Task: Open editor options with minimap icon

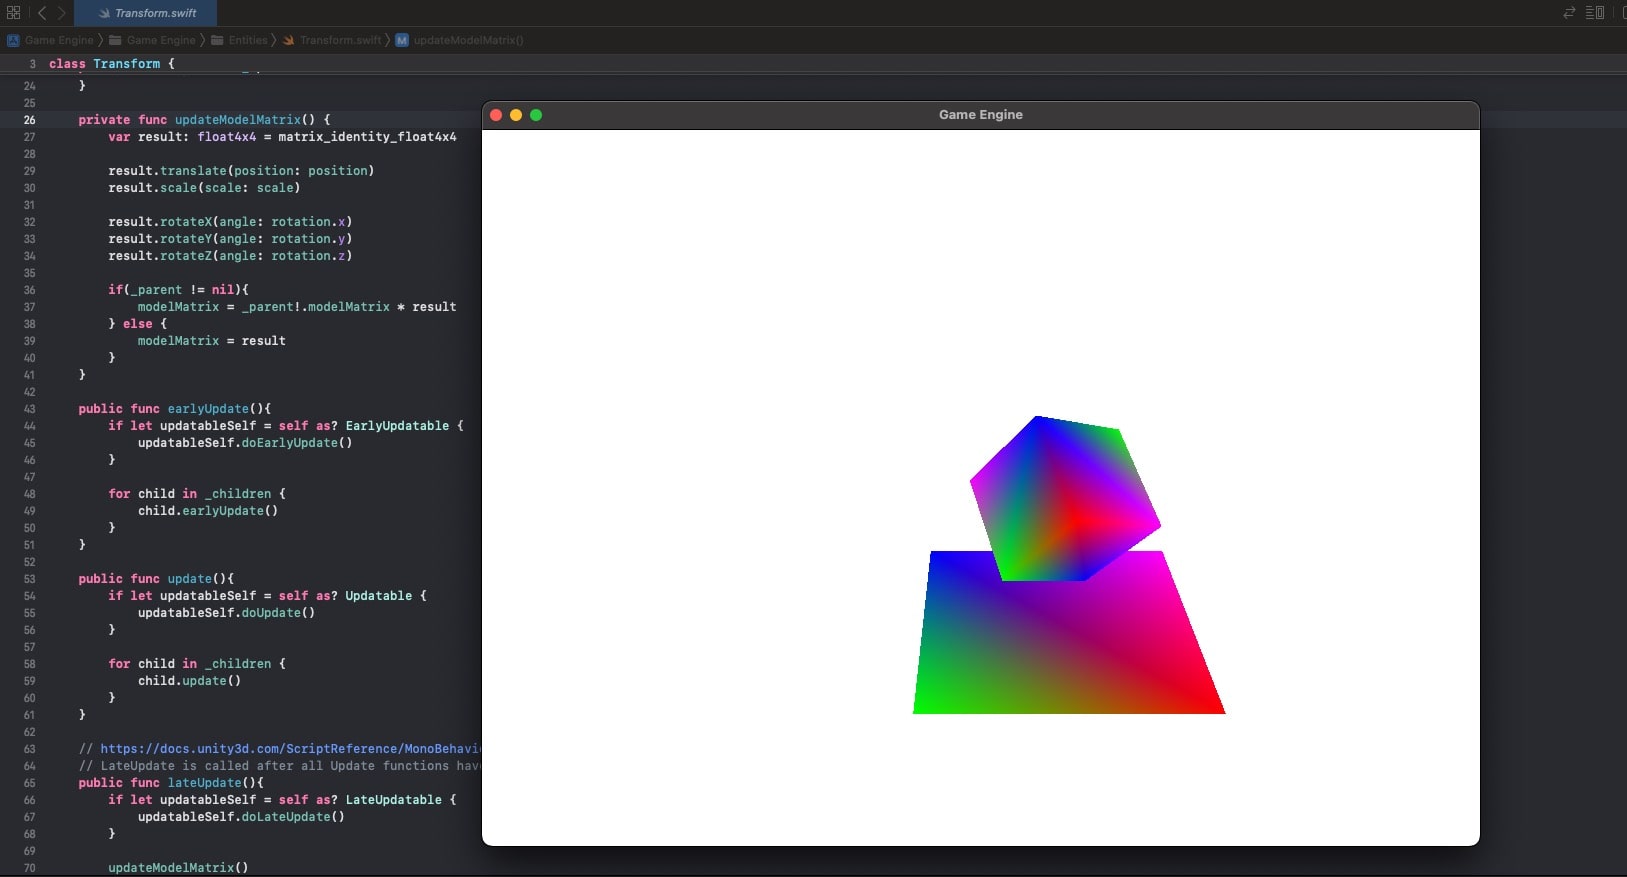Action: click(1595, 13)
